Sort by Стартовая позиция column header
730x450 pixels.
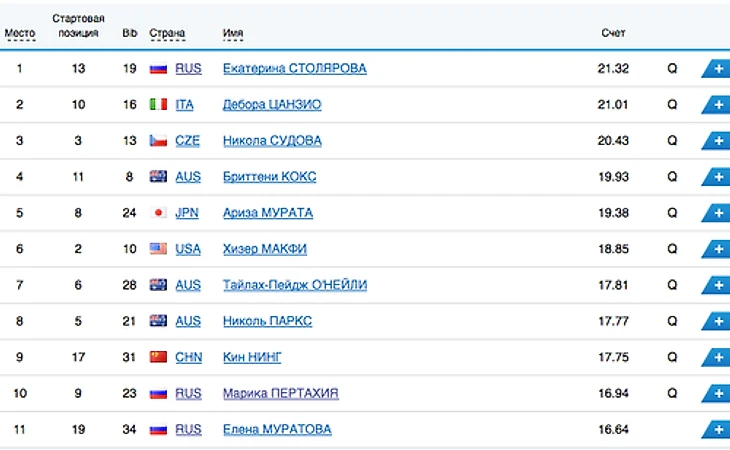78,26
